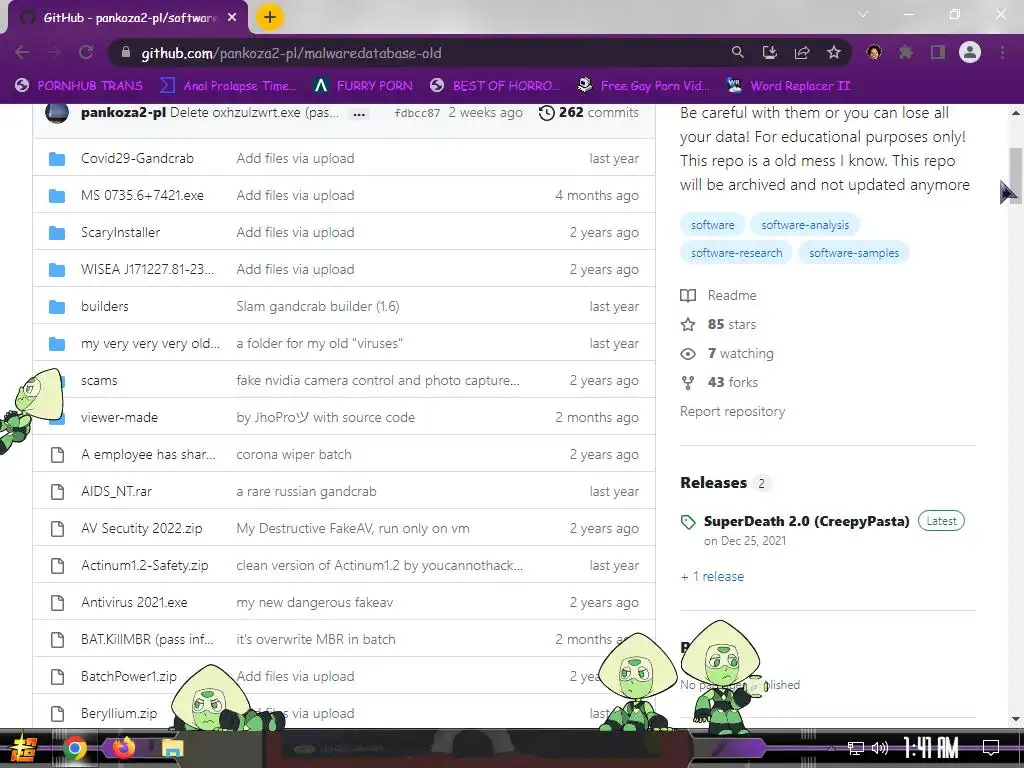Open SuperDeath 2.0 (CreepyPasta) release
The height and width of the screenshot is (768, 1024).
(x=807, y=521)
